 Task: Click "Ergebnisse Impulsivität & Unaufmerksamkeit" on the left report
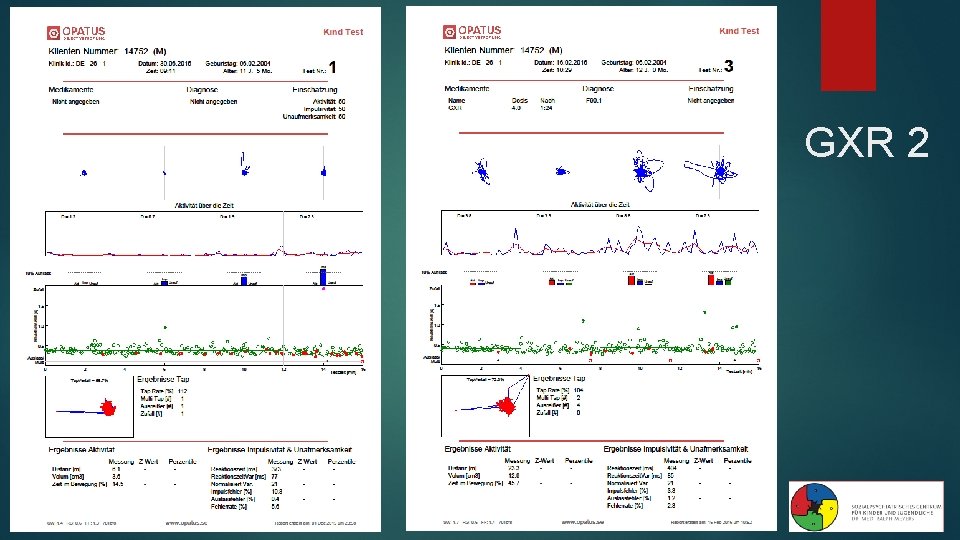point(279,450)
